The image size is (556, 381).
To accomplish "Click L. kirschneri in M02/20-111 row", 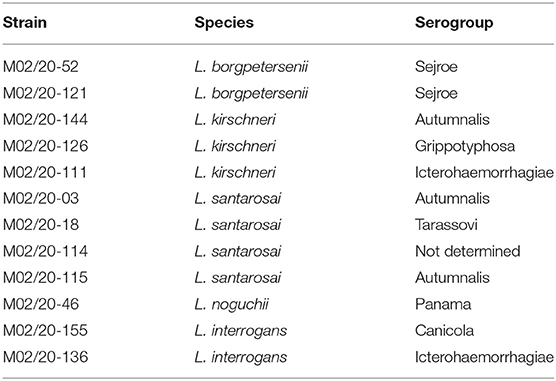I will click(235, 172).
